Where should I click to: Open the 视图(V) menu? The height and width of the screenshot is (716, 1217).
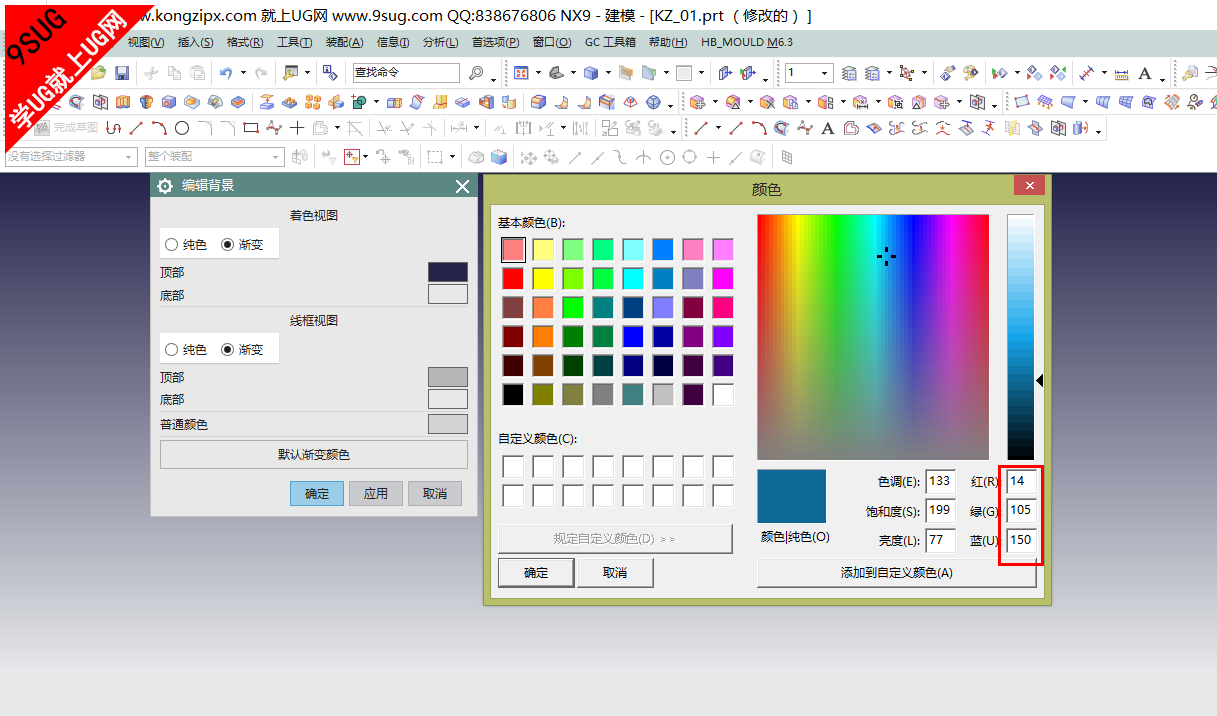[x=146, y=42]
